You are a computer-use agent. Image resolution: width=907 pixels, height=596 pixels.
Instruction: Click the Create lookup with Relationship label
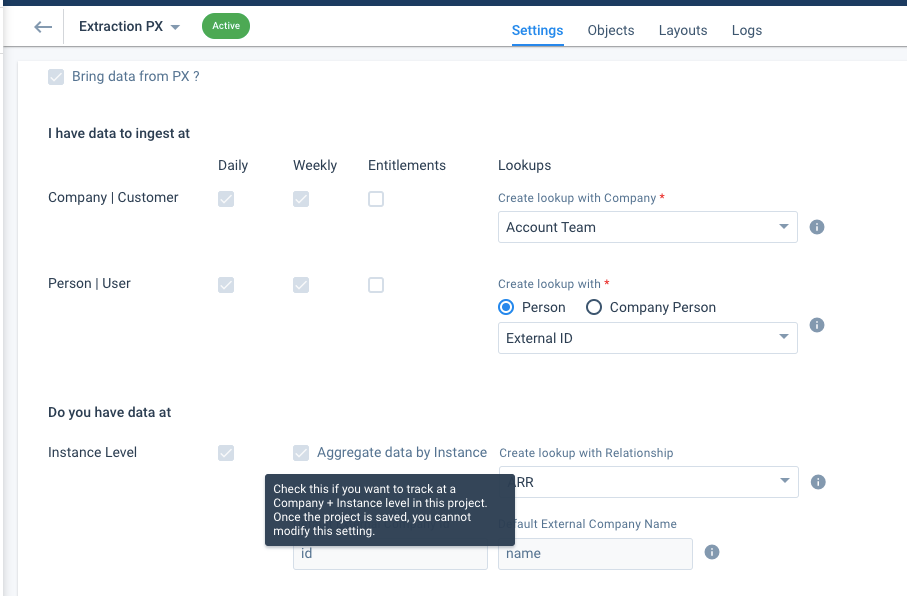click(x=586, y=453)
